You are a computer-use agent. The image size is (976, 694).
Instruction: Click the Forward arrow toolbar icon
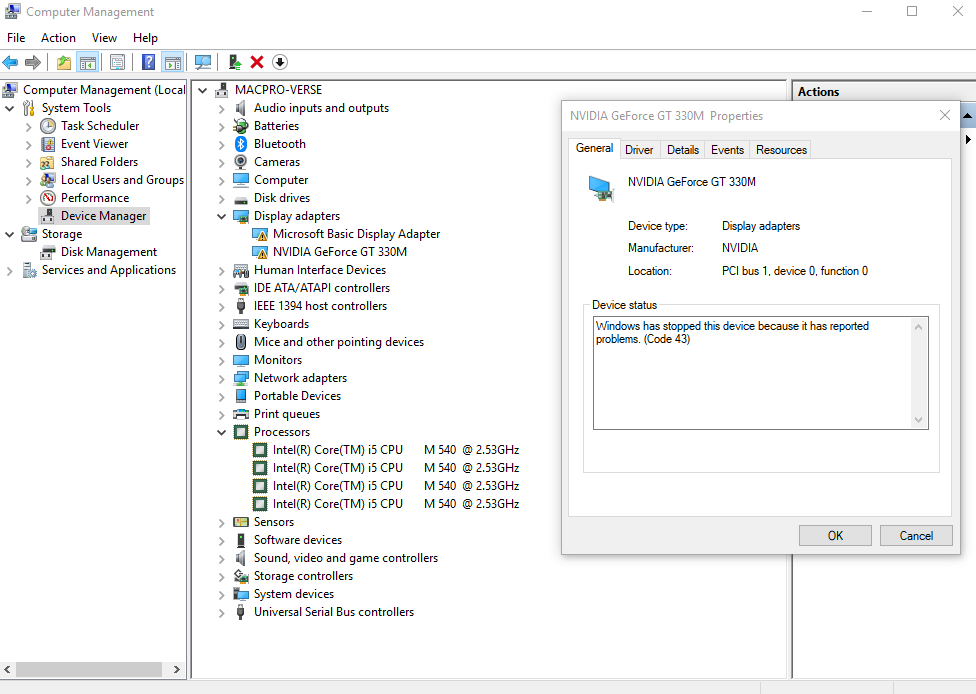[x=33, y=62]
